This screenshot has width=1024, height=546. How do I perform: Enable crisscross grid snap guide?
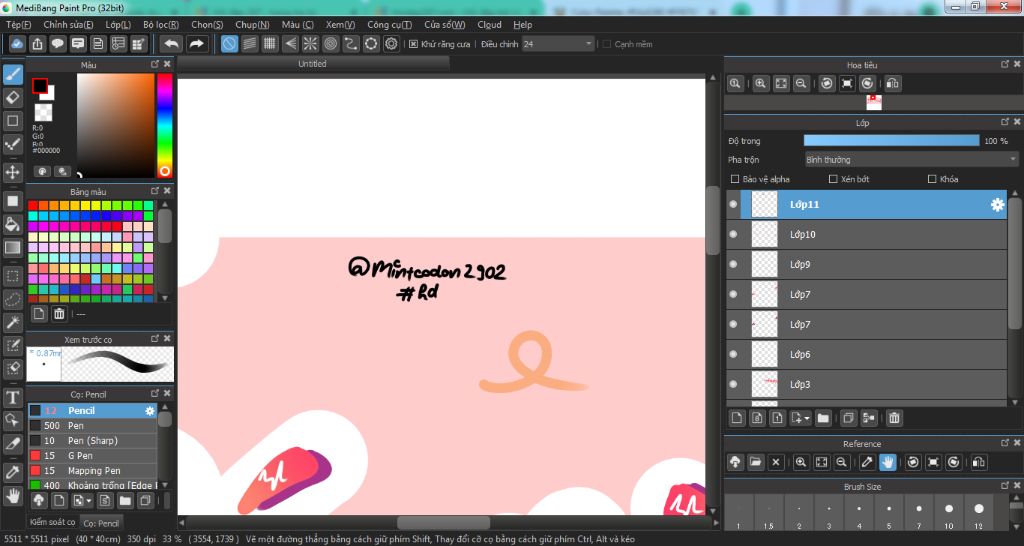point(270,44)
